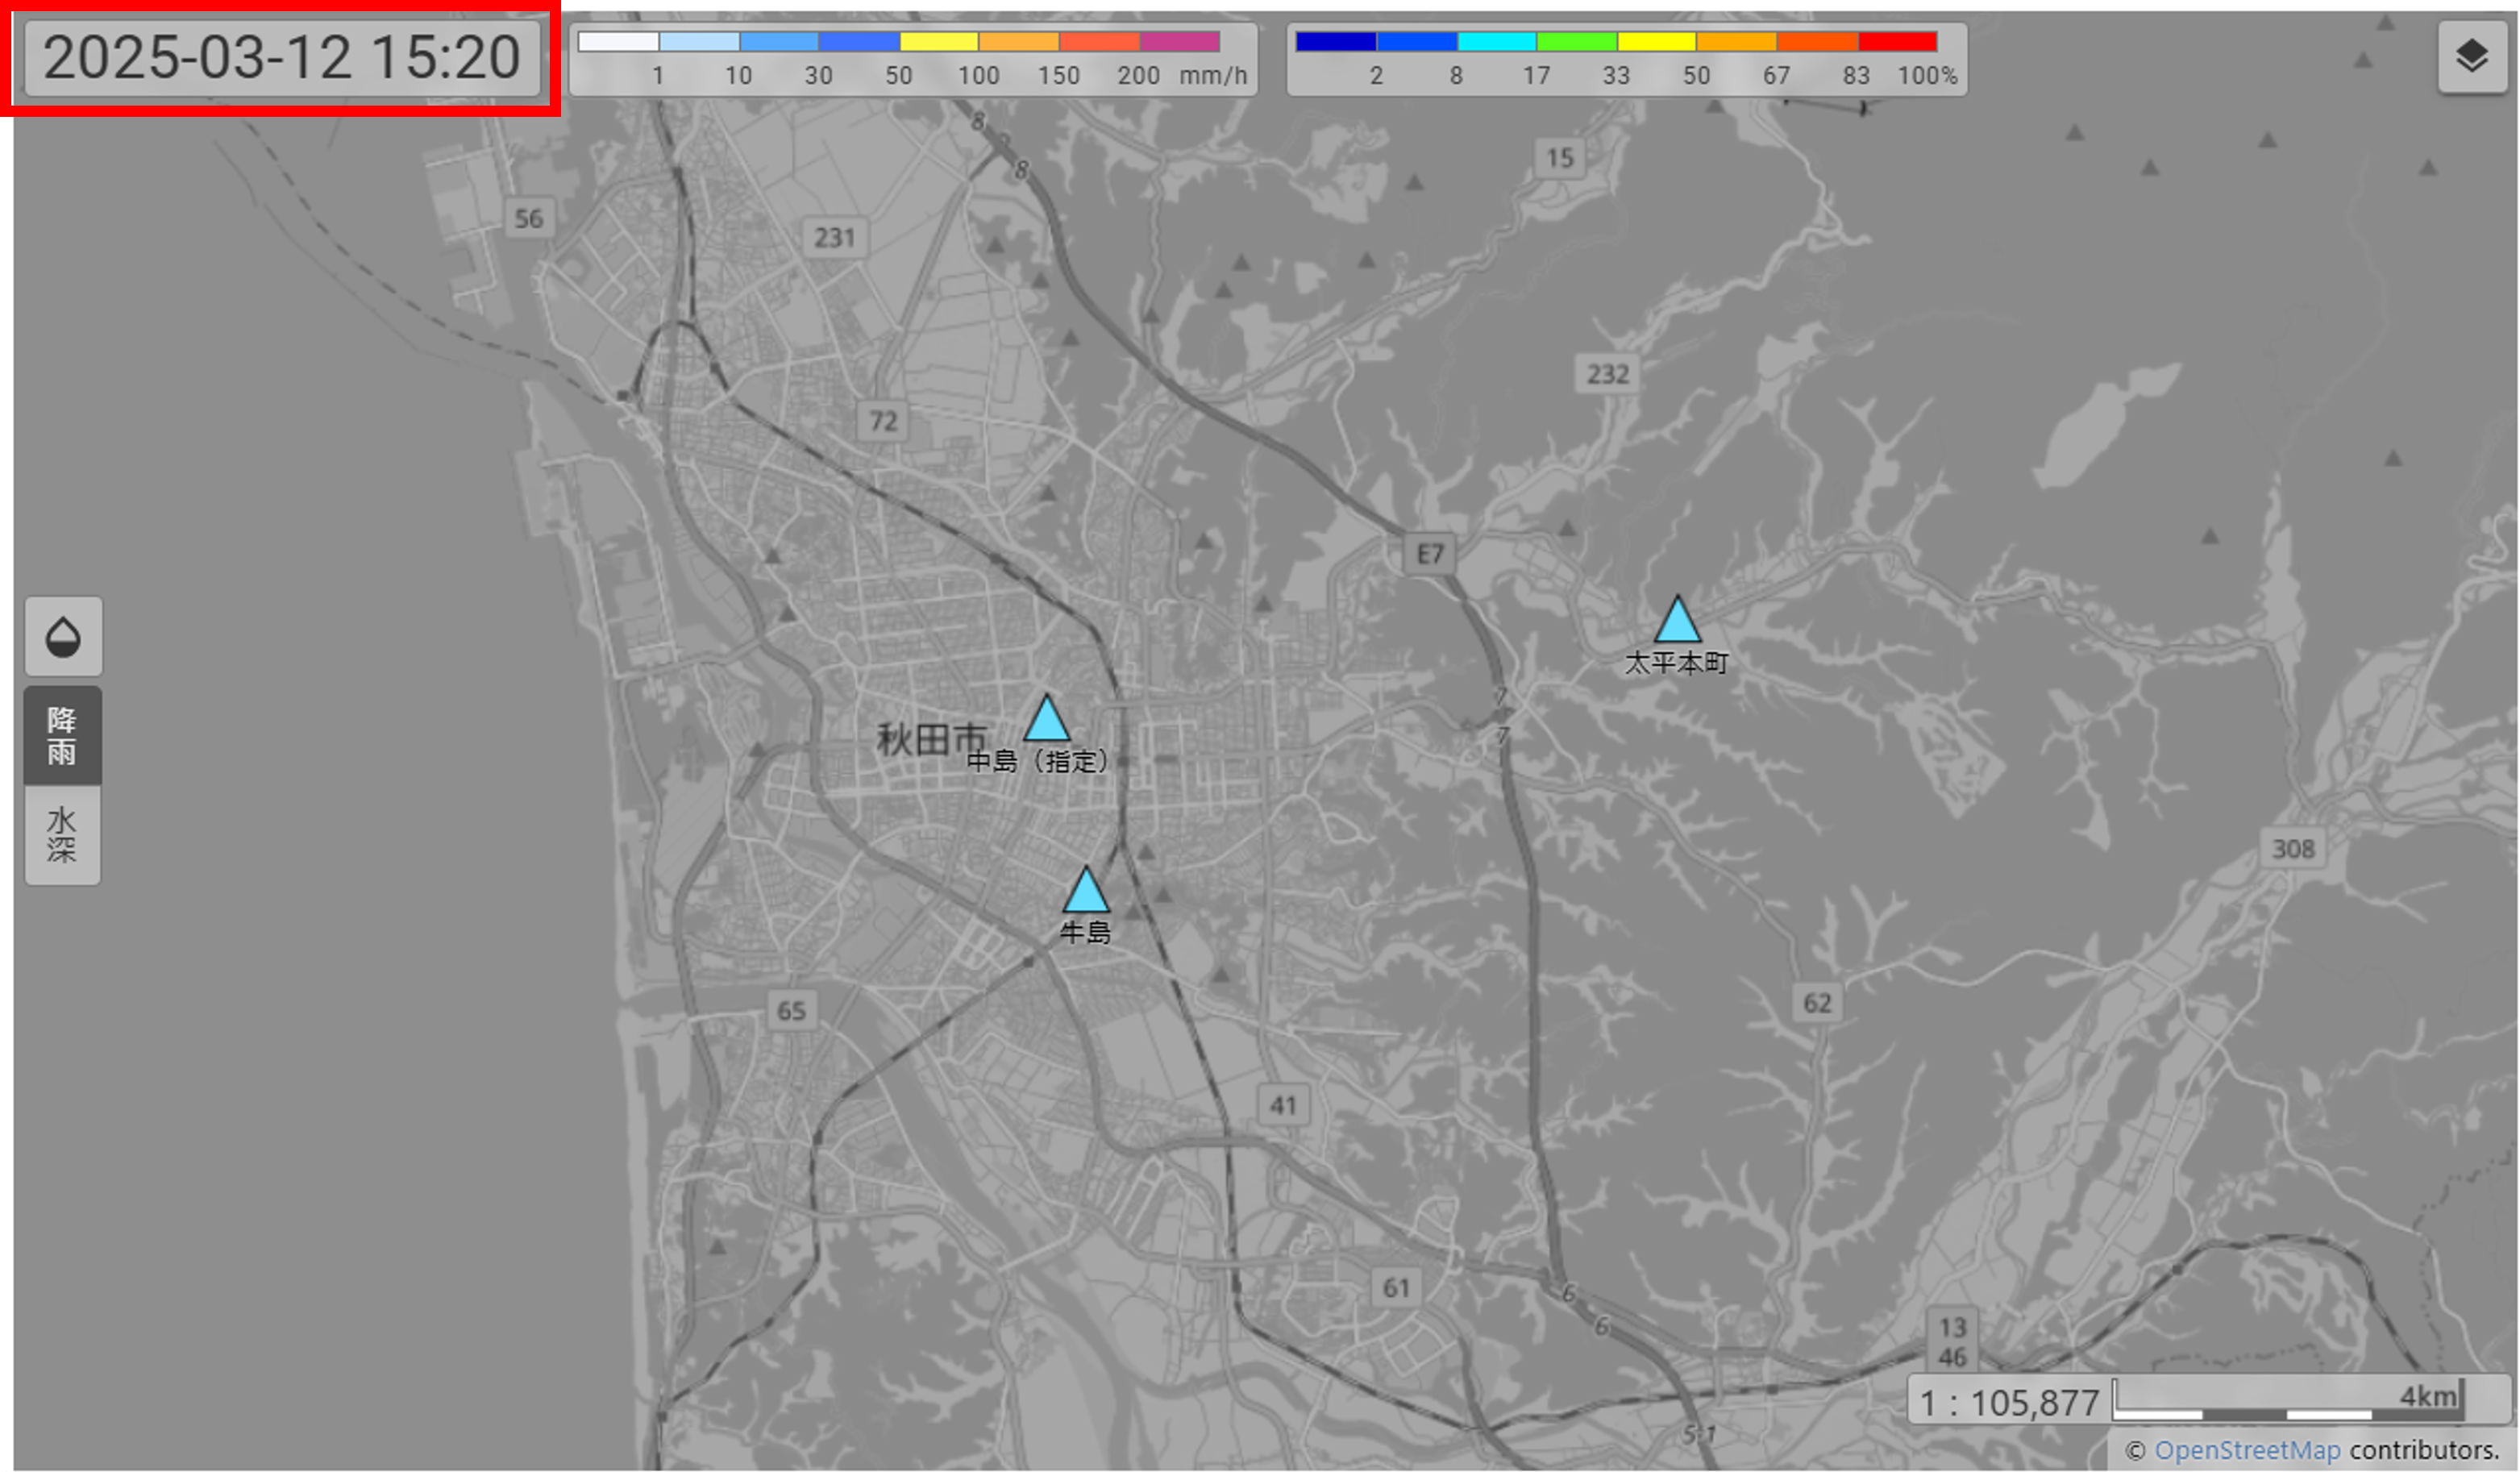
Task: Click the magenta 200 mm/h legend swatch
Action: pyautogui.click(x=1179, y=41)
